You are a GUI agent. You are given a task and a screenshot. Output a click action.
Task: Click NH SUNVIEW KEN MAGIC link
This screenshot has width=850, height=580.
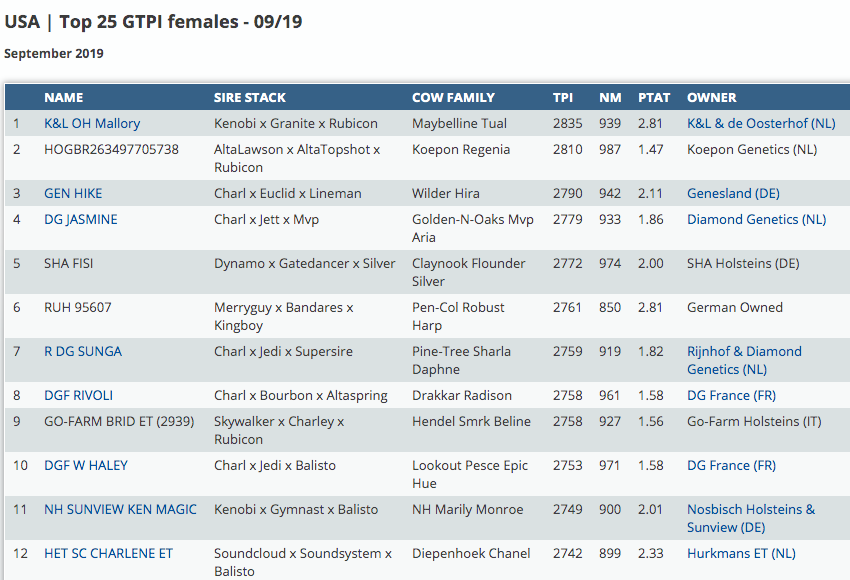coord(120,510)
